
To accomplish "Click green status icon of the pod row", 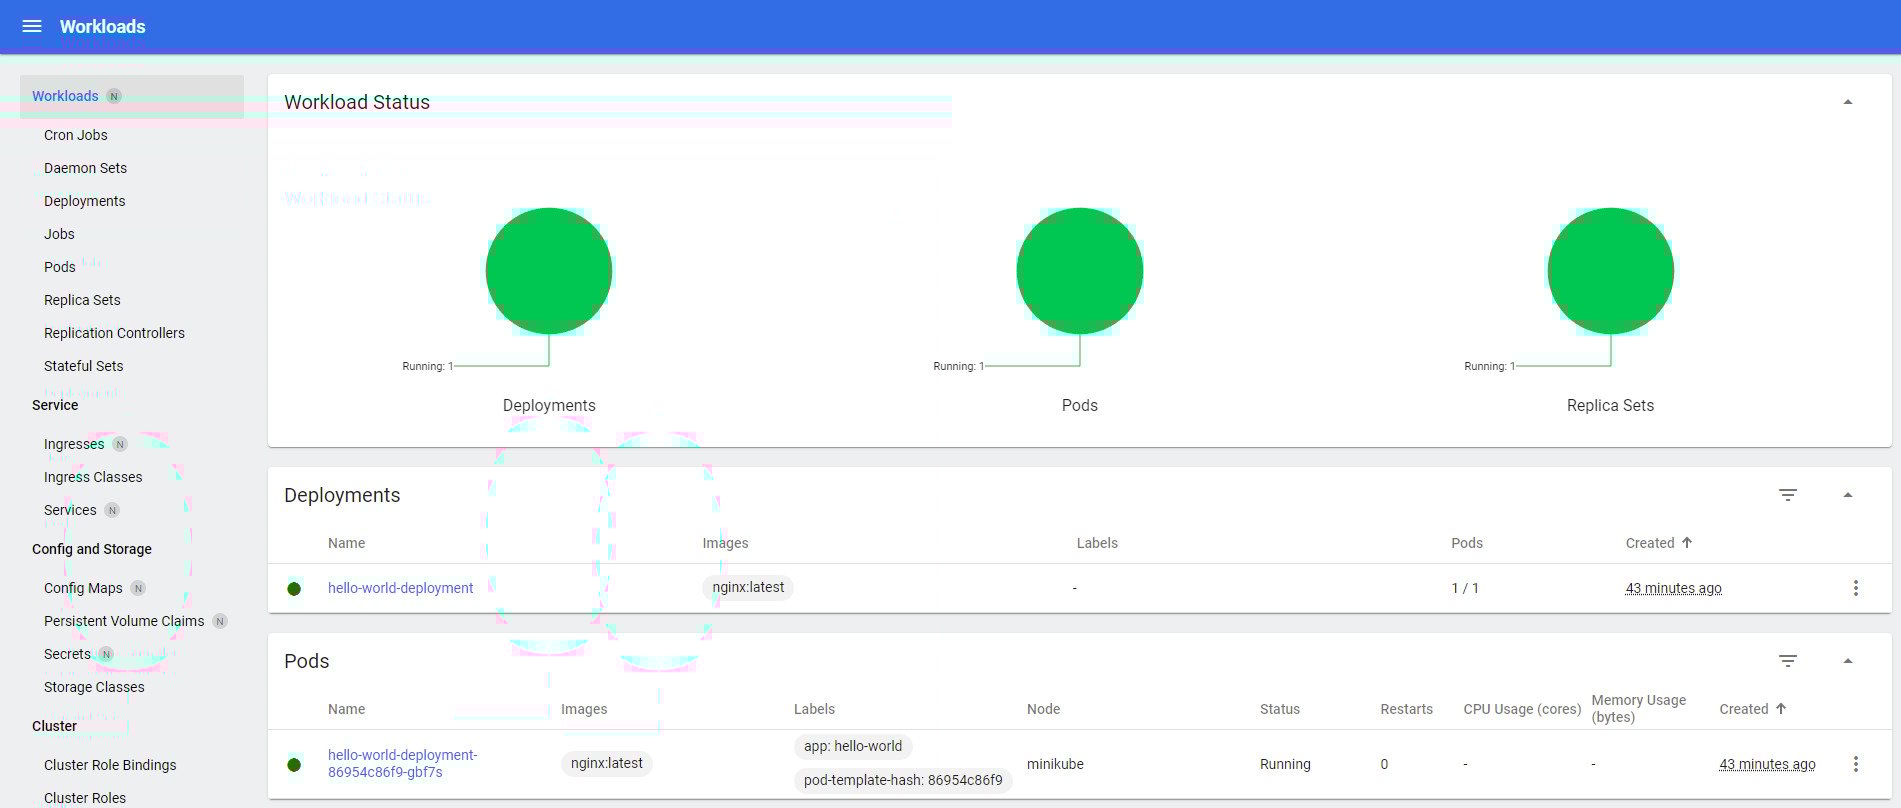I will coord(294,765).
